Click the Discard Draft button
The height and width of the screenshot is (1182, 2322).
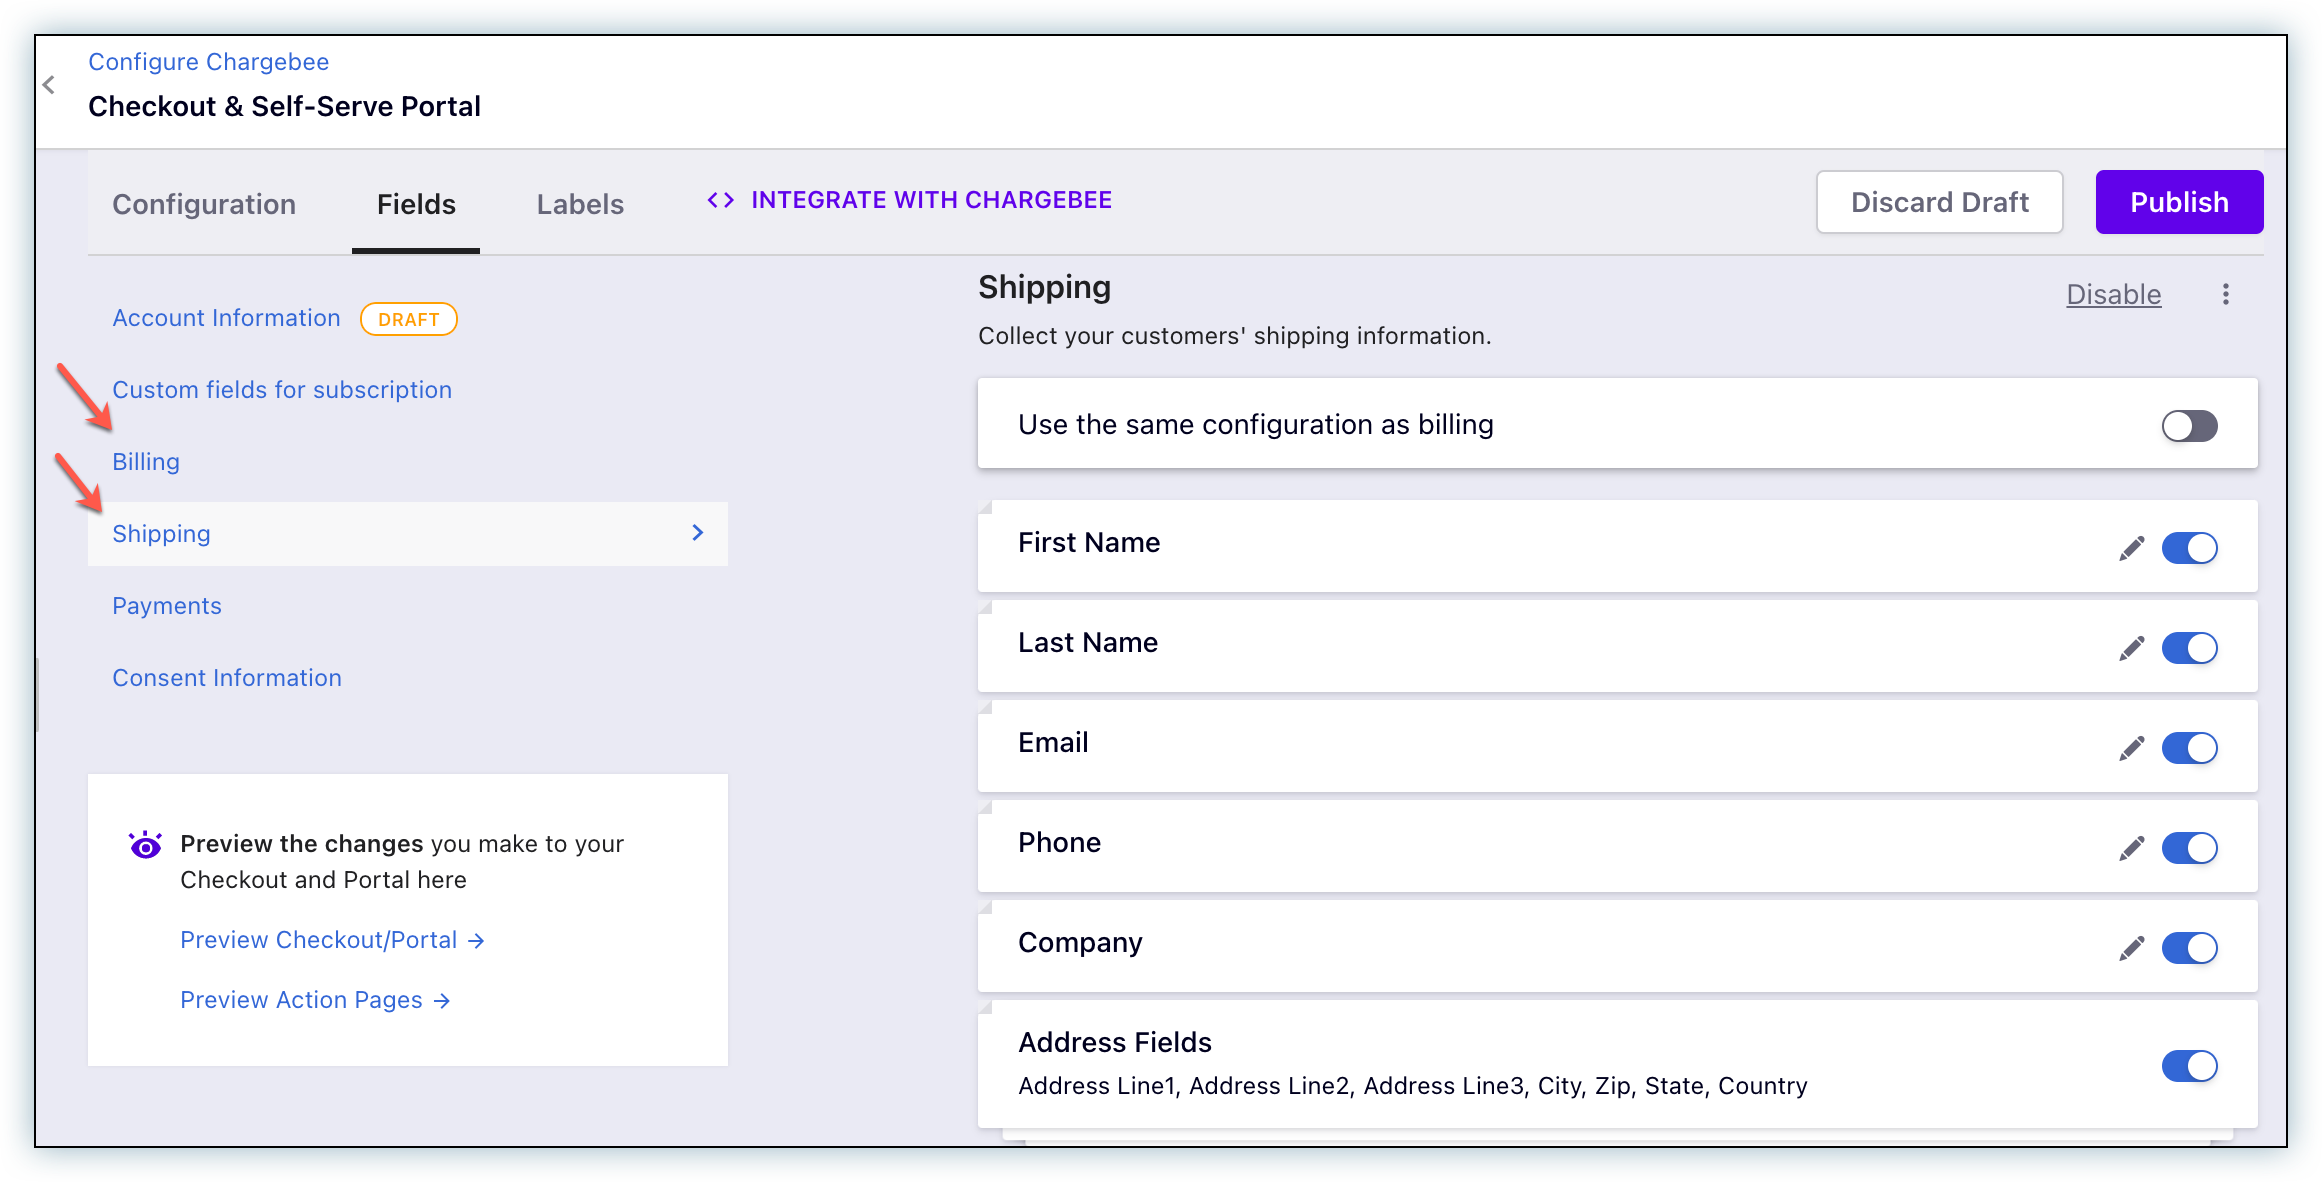point(1939,202)
